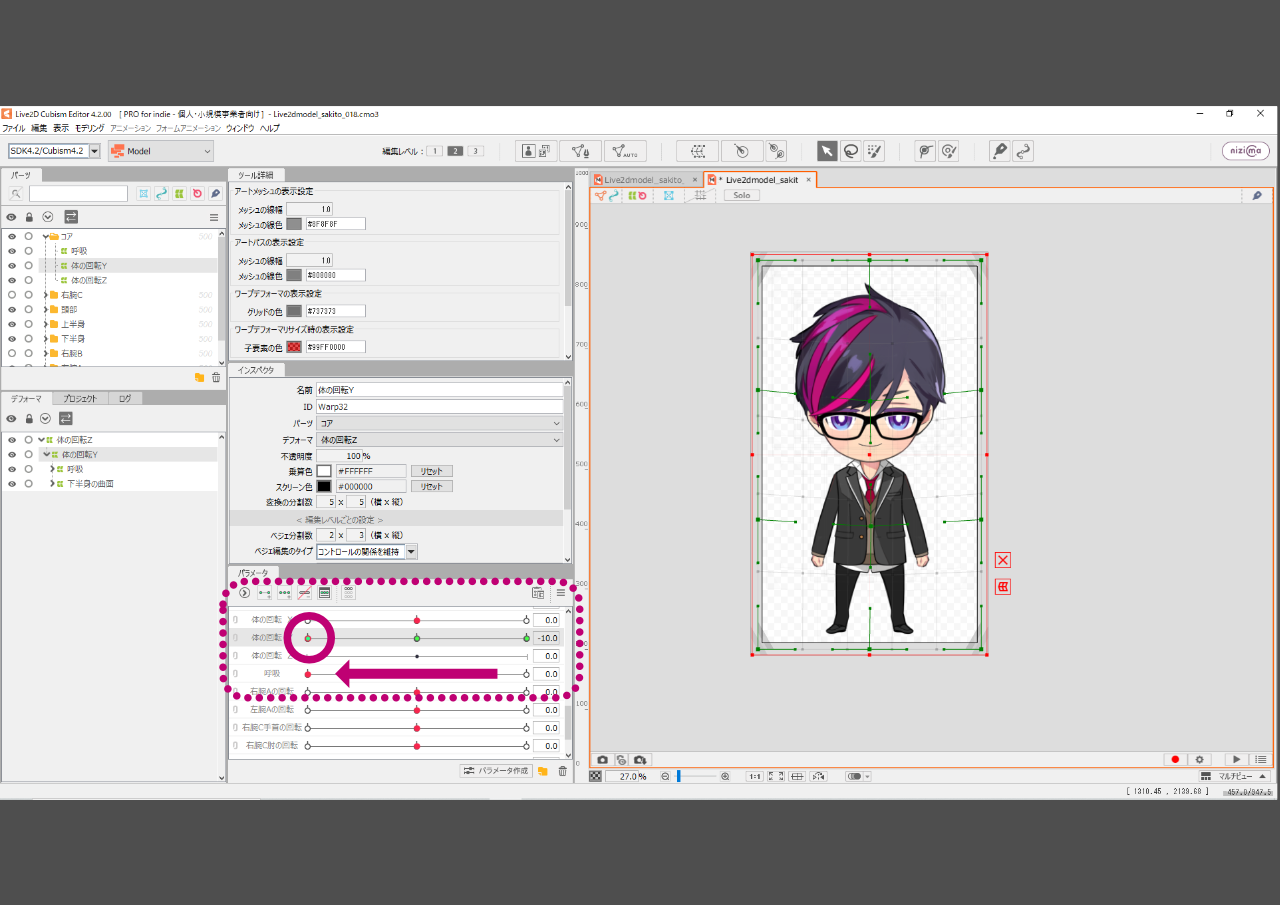Toggle lock circle of コア folder
The image size is (1280, 905).
[x=29, y=237]
